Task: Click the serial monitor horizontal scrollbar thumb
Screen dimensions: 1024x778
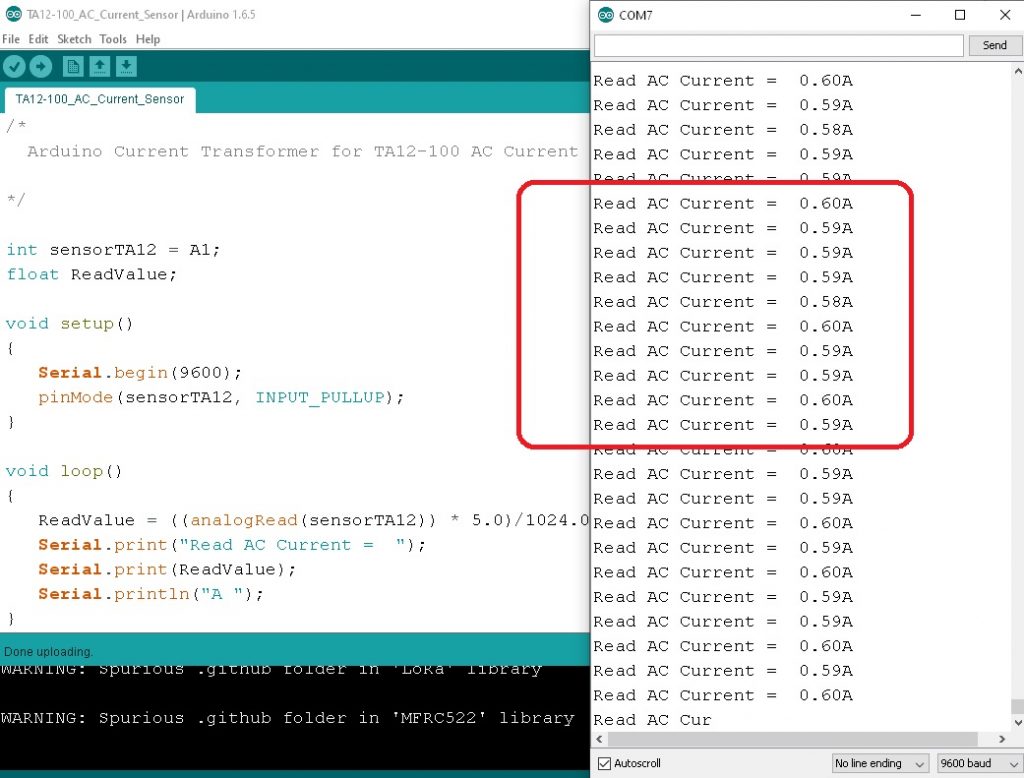Action: click(x=793, y=739)
